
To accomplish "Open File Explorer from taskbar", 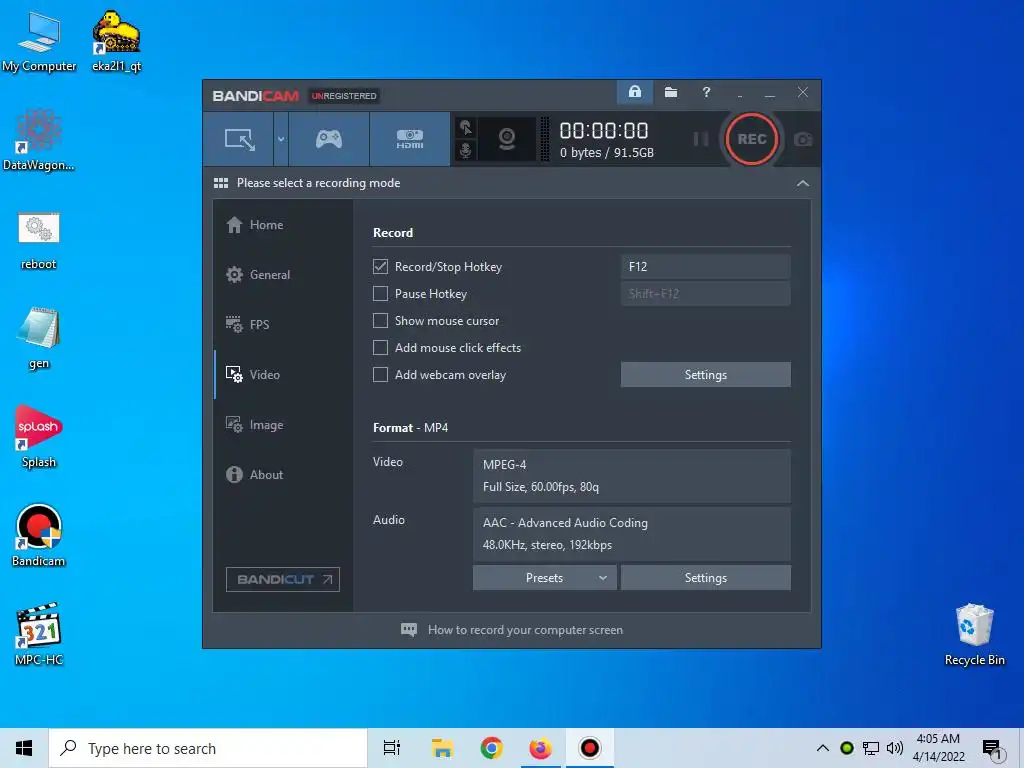I will [x=442, y=748].
